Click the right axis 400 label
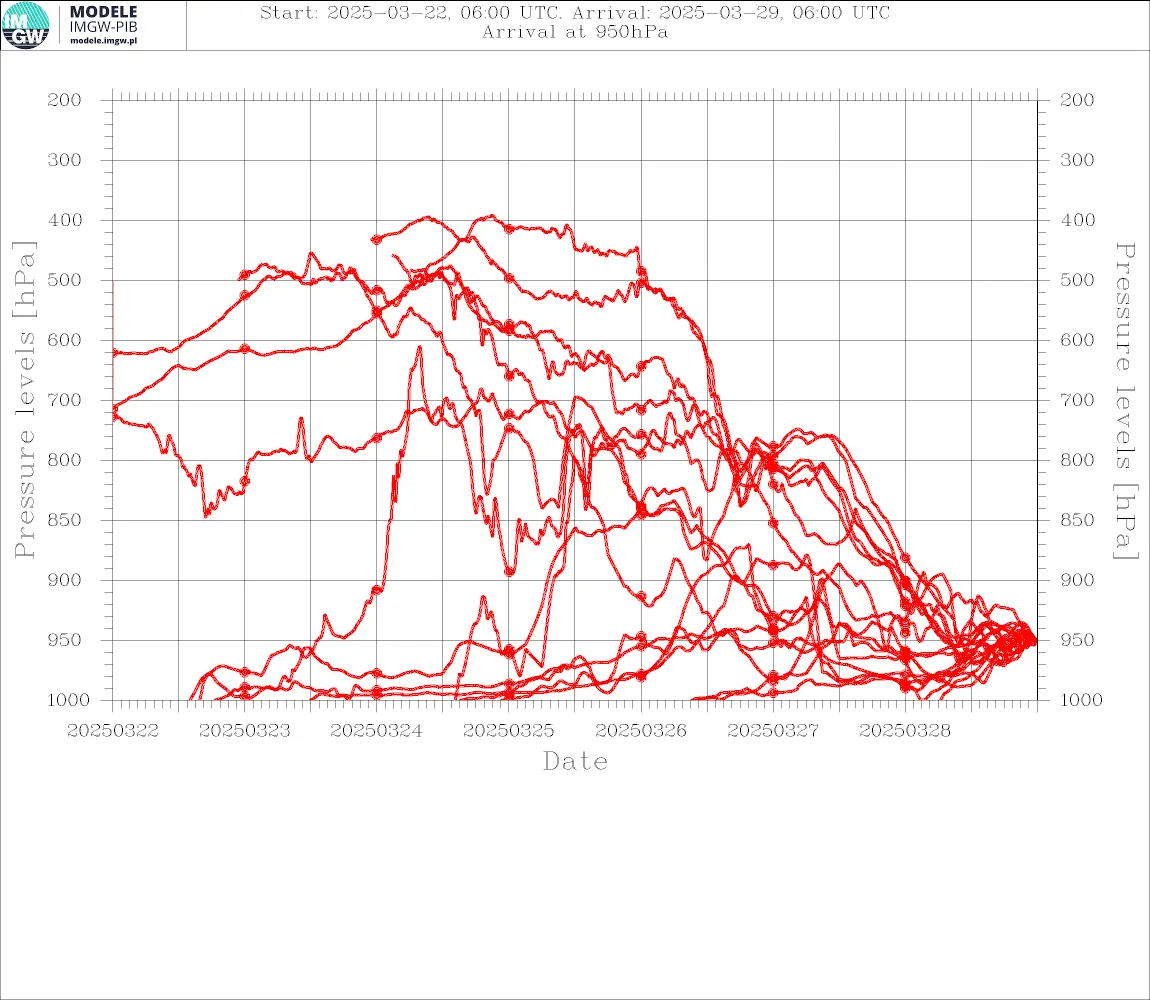The height and width of the screenshot is (1000, 1150). (1077, 220)
